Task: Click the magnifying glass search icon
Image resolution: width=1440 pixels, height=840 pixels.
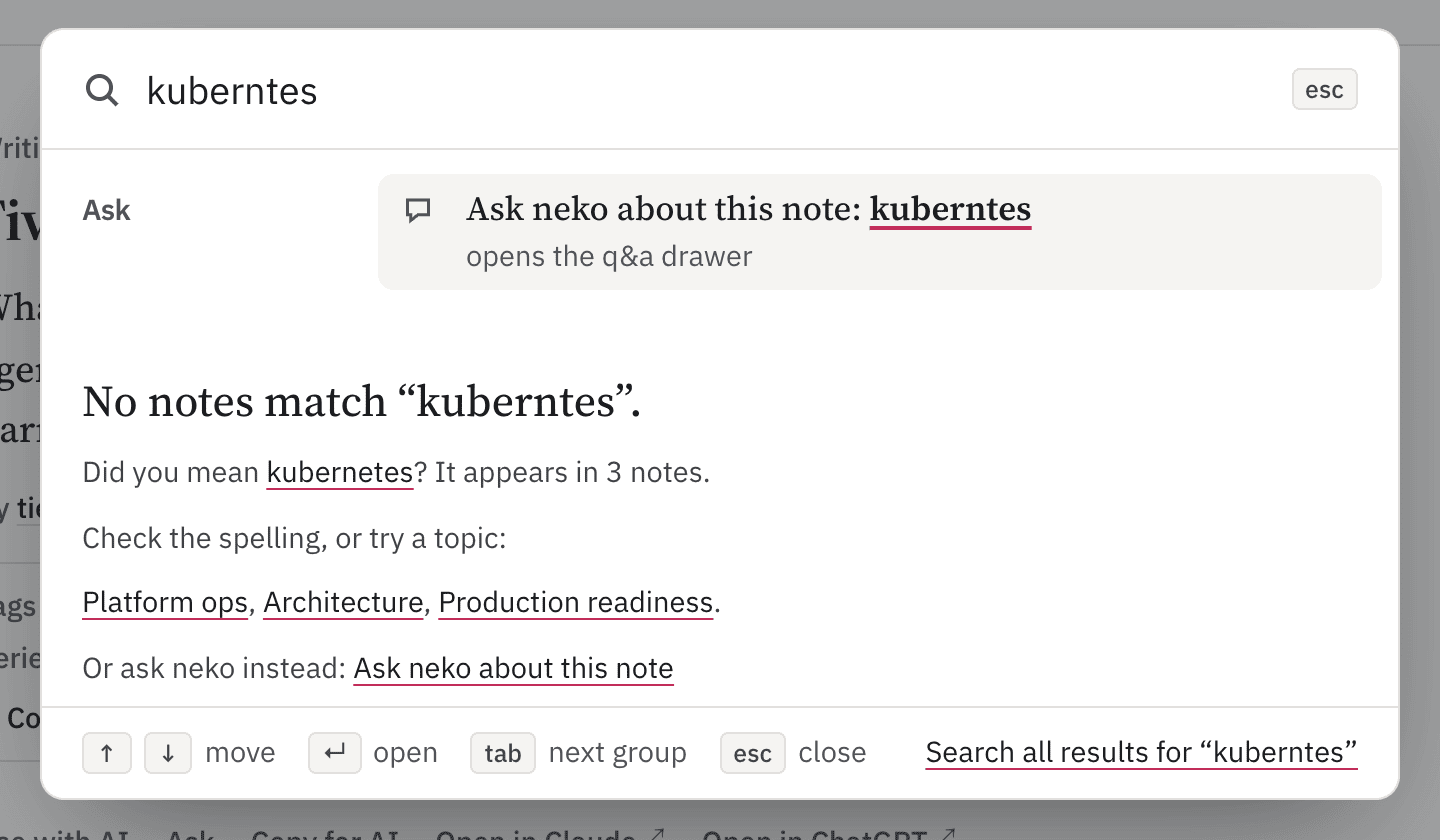Action: point(102,90)
